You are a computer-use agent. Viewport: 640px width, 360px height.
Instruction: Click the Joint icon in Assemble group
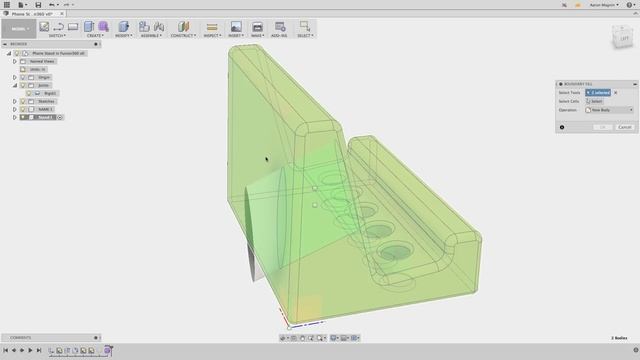159,27
